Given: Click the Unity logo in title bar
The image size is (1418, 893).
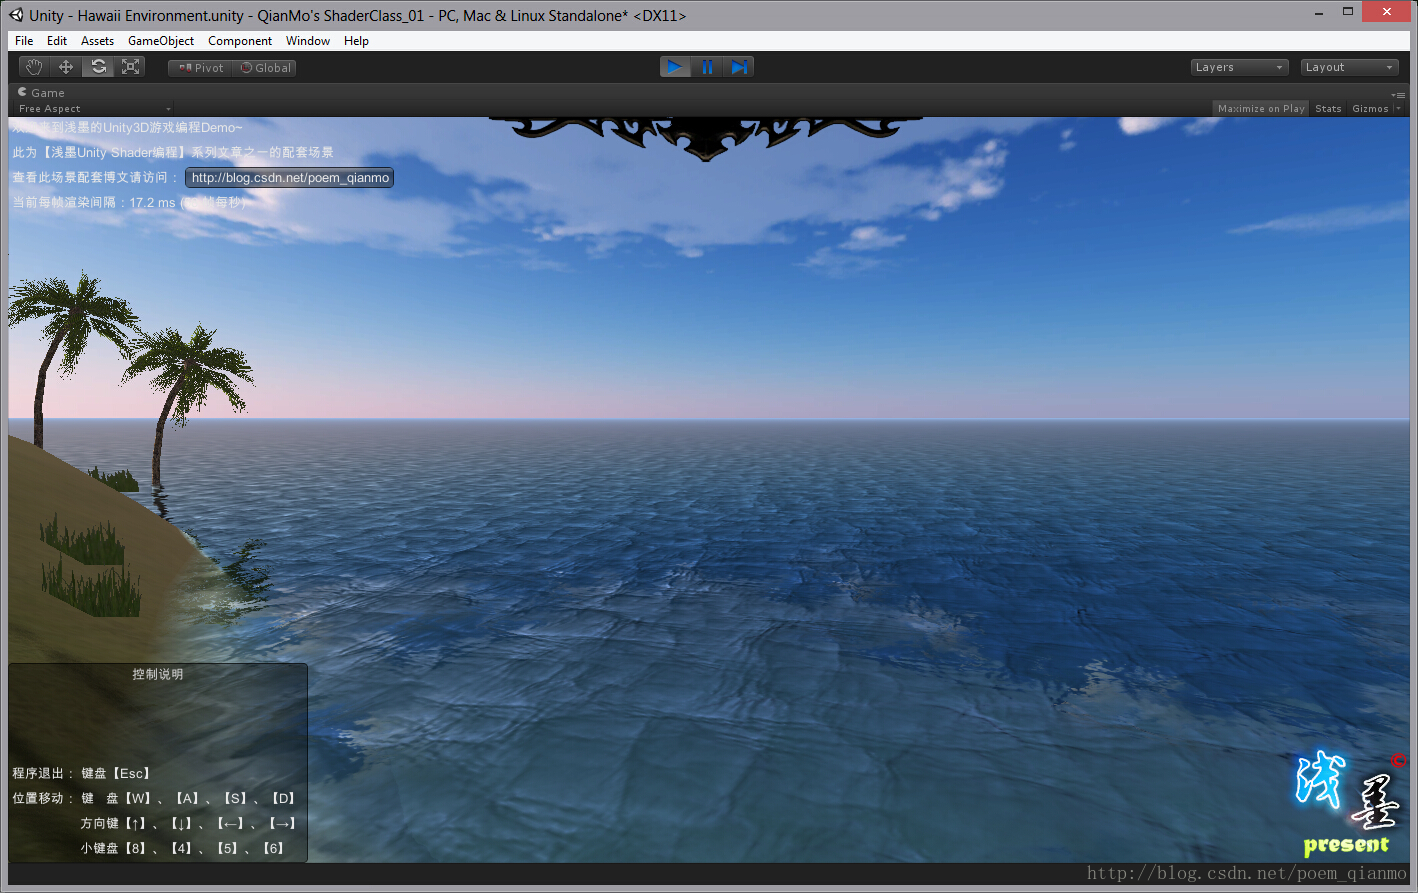Looking at the screenshot, I should click(16, 15).
